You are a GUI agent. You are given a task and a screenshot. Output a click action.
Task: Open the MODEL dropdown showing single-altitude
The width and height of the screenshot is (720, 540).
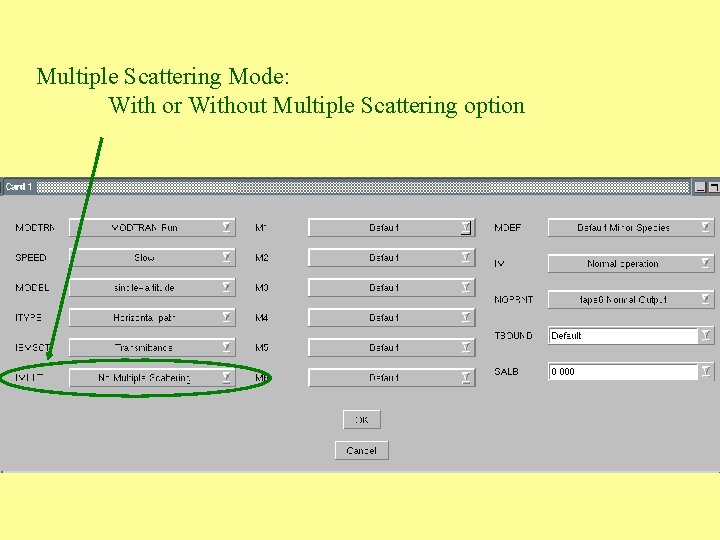click(x=152, y=287)
